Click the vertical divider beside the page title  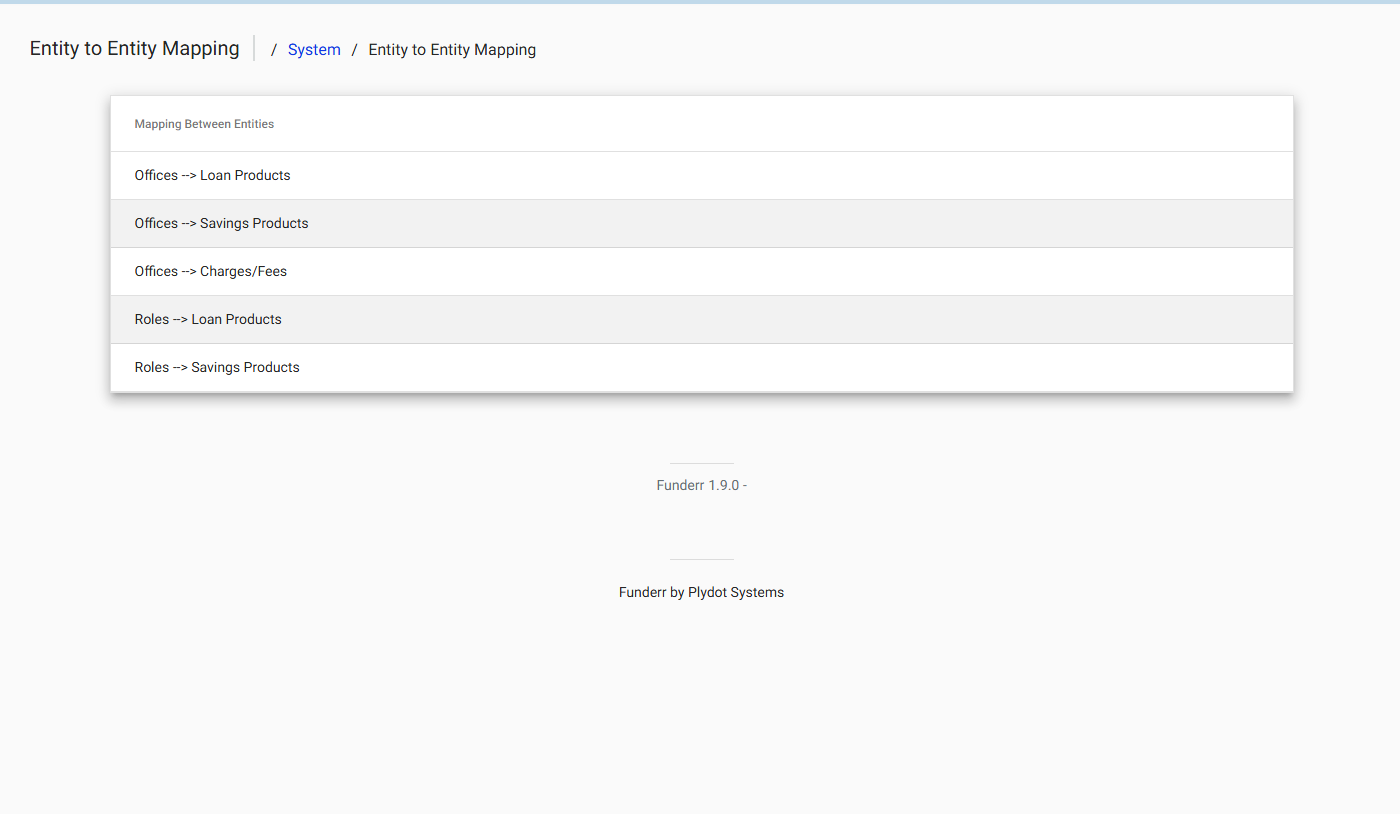coord(254,48)
